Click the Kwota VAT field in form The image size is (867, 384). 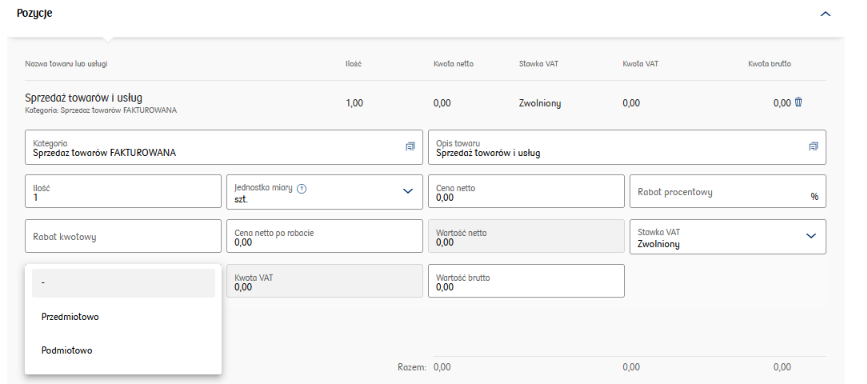click(x=325, y=281)
